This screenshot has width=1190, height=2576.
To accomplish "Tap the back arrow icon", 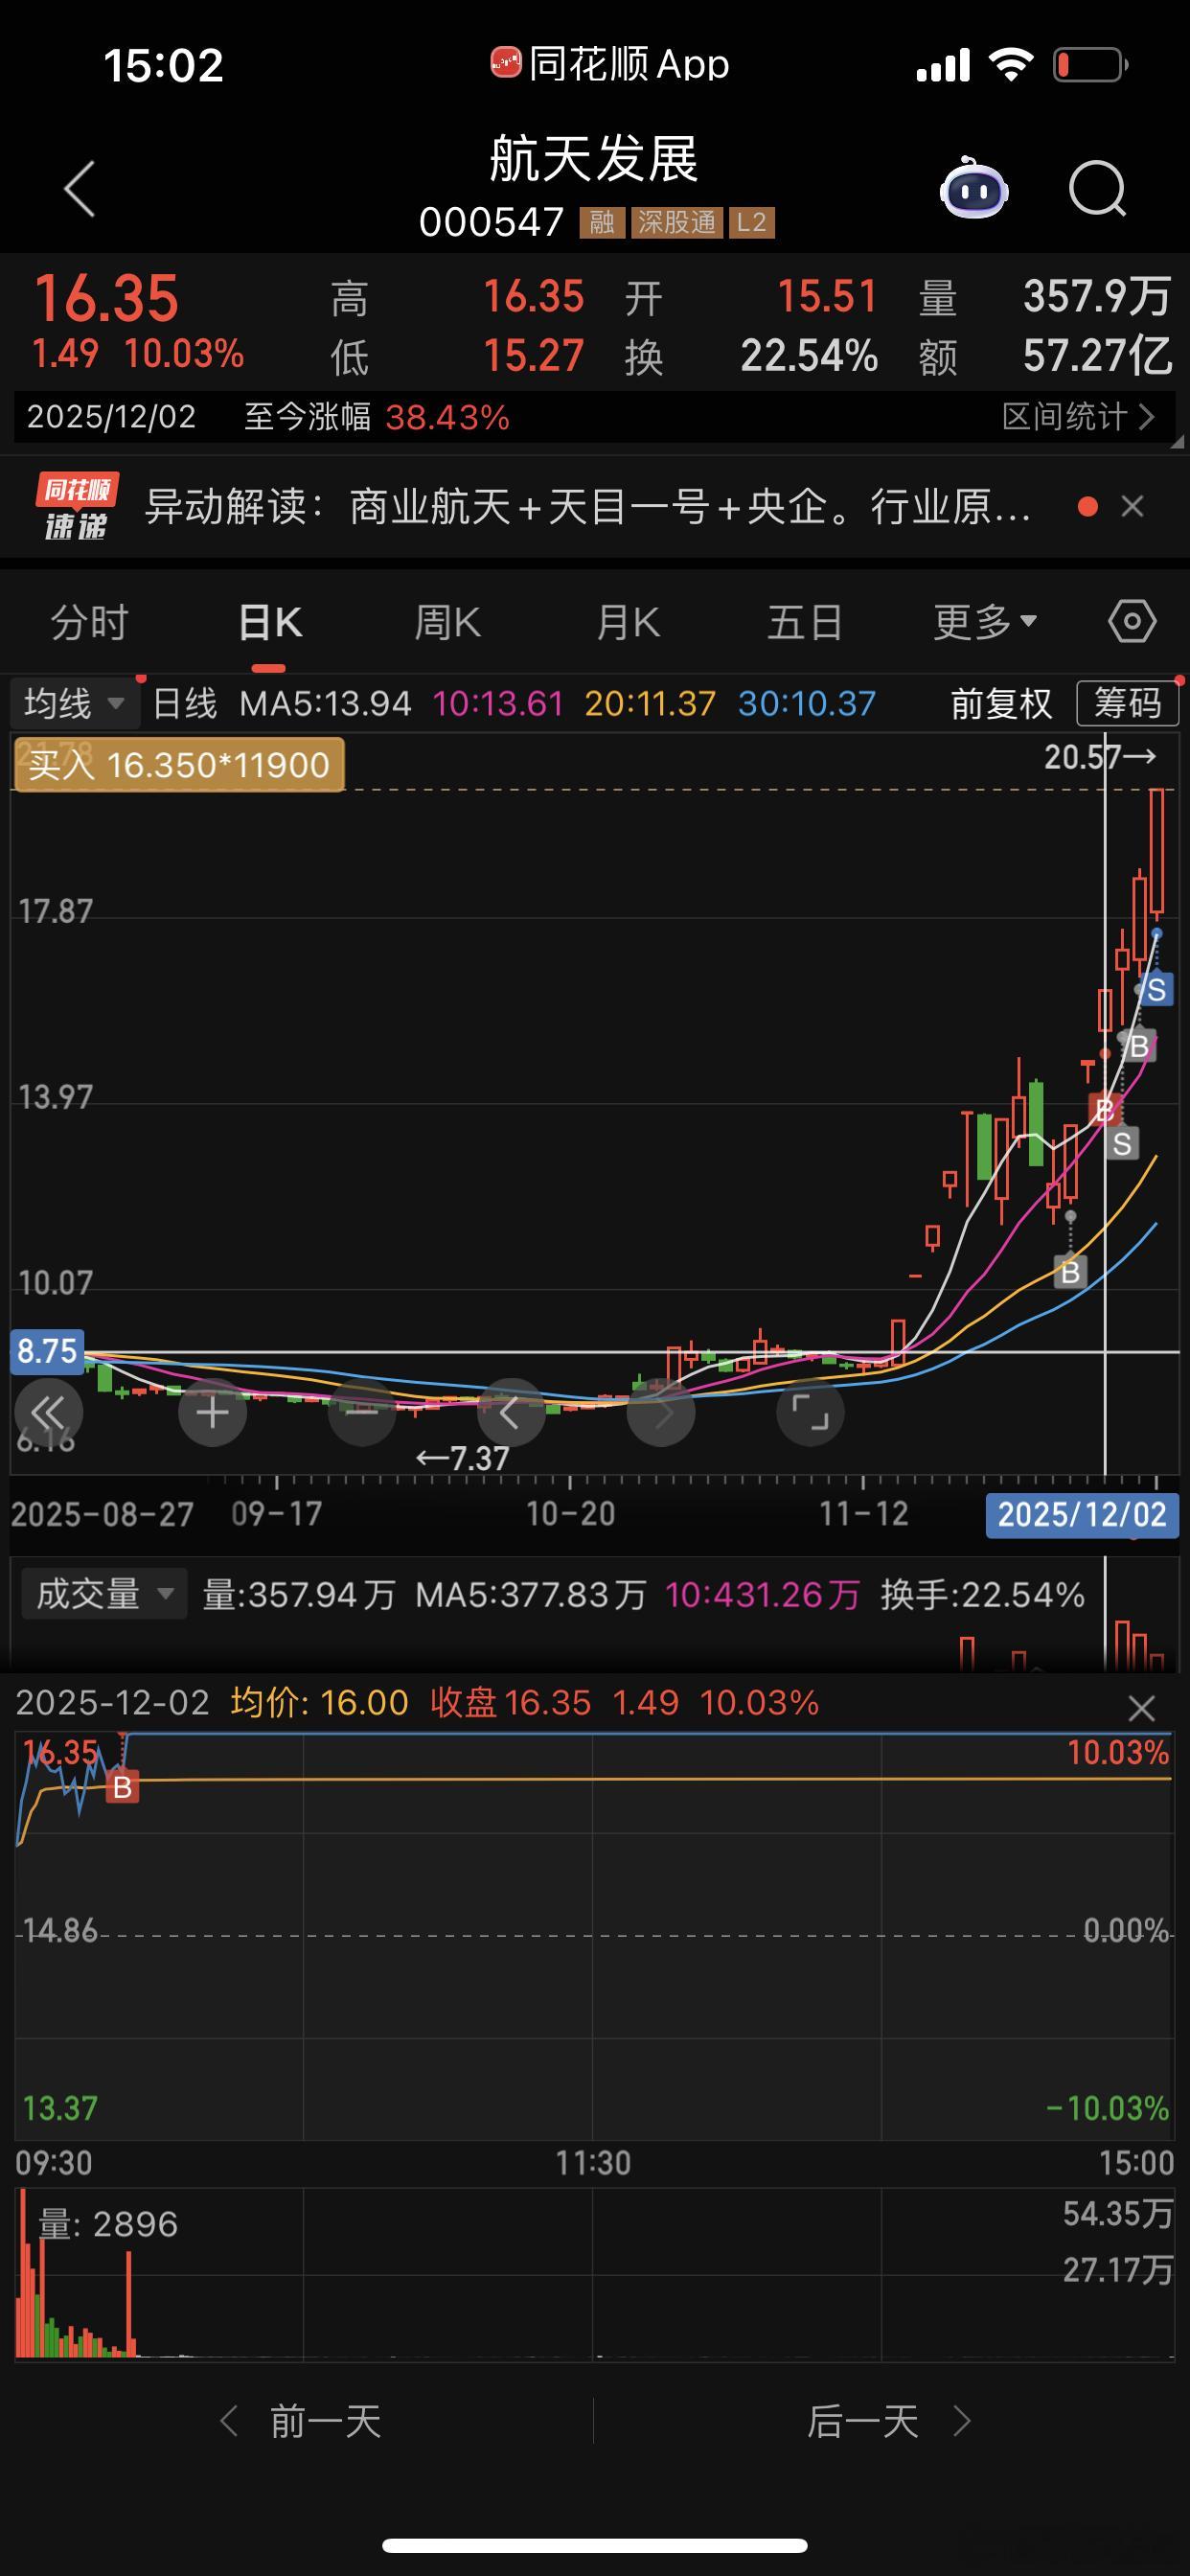I will click(80, 188).
